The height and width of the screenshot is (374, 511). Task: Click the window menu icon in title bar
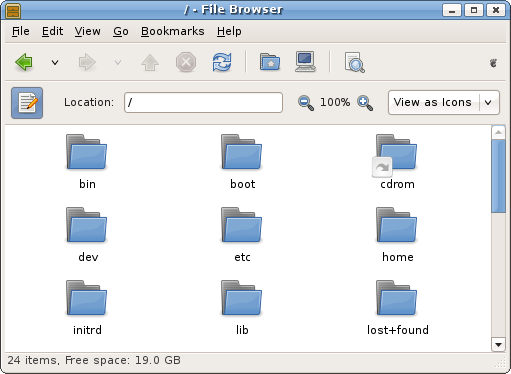[x=13, y=10]
